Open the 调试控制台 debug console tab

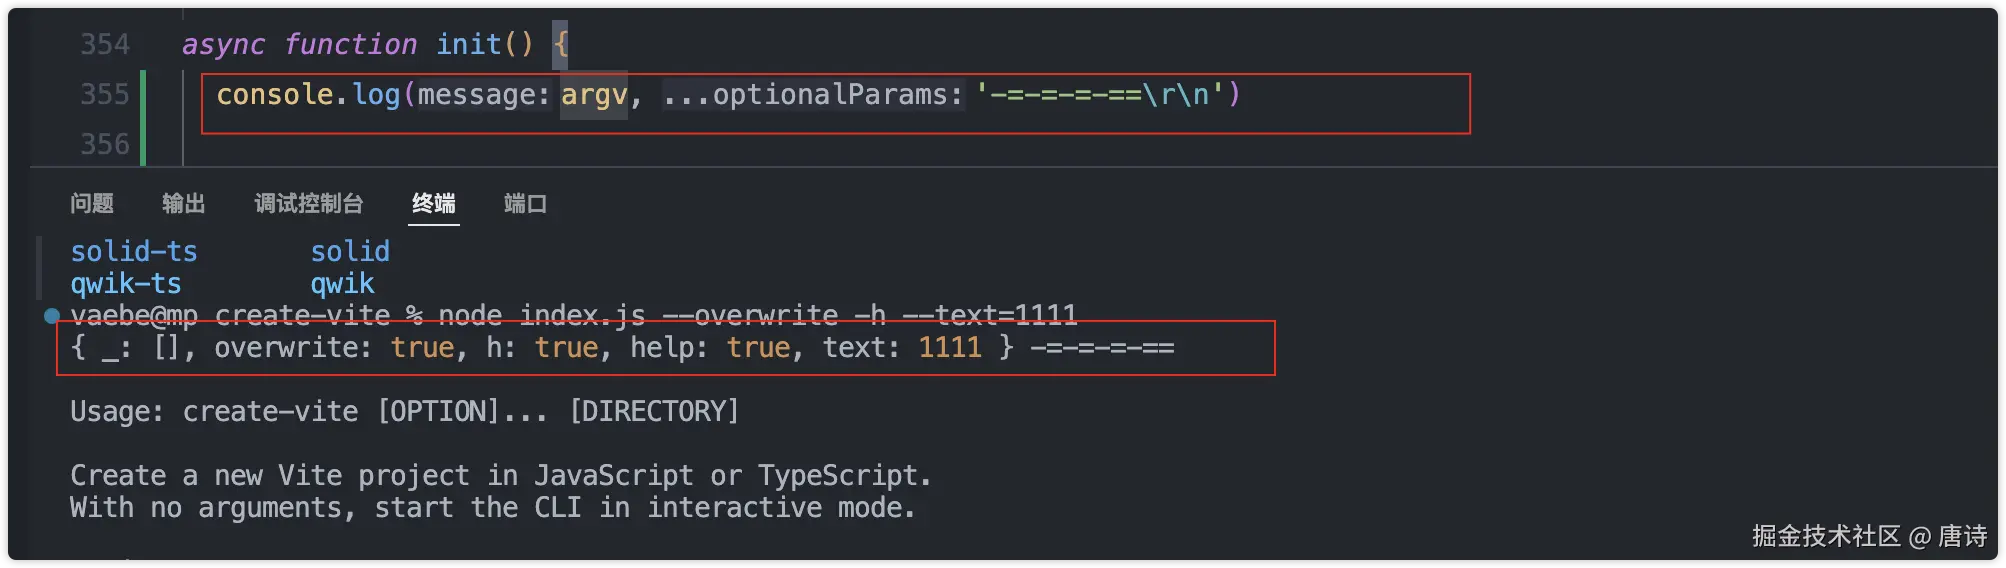308,204
